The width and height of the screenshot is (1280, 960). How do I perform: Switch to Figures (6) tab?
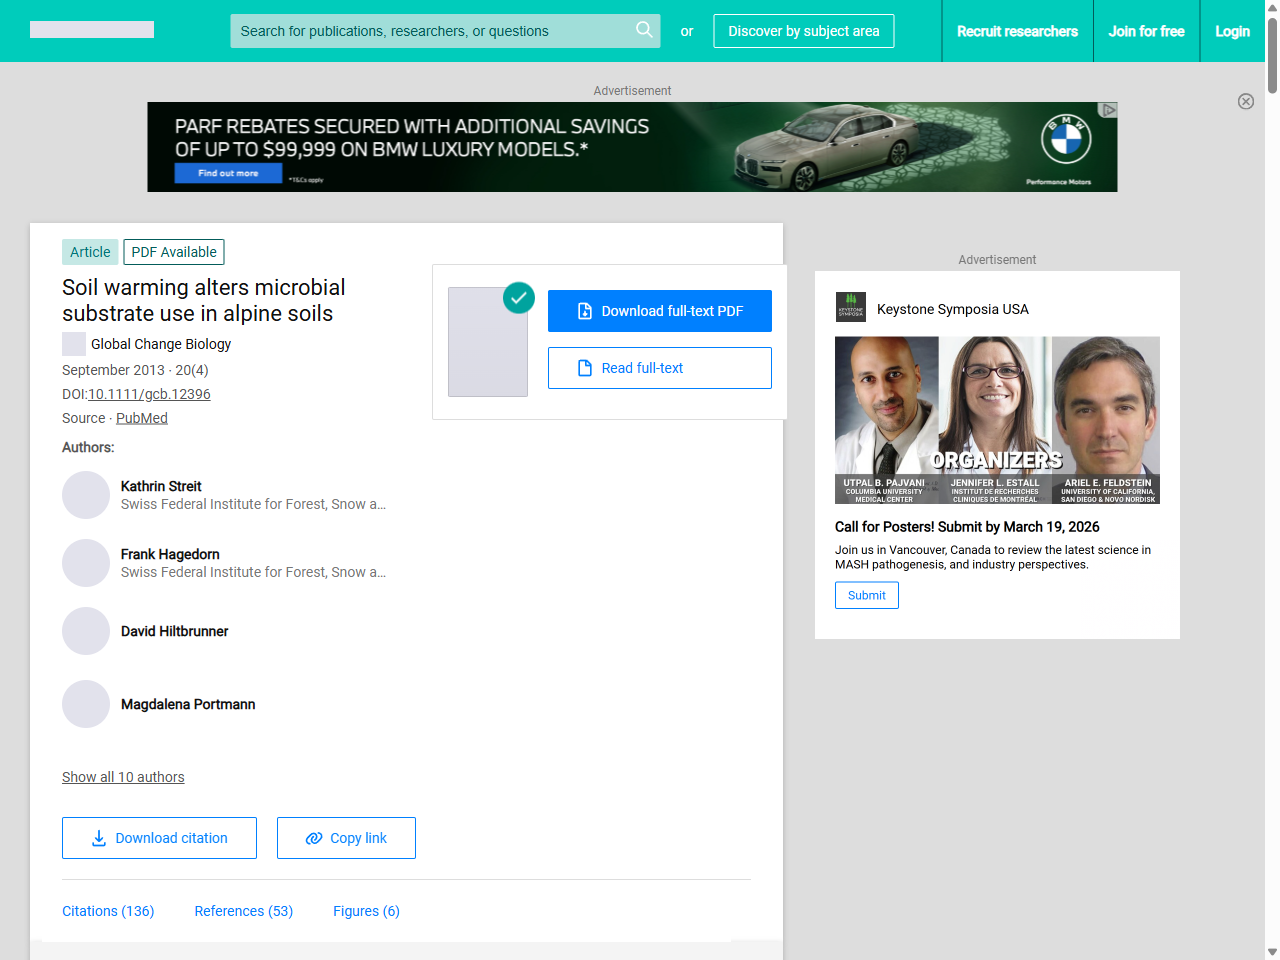[x=366, y=911]
